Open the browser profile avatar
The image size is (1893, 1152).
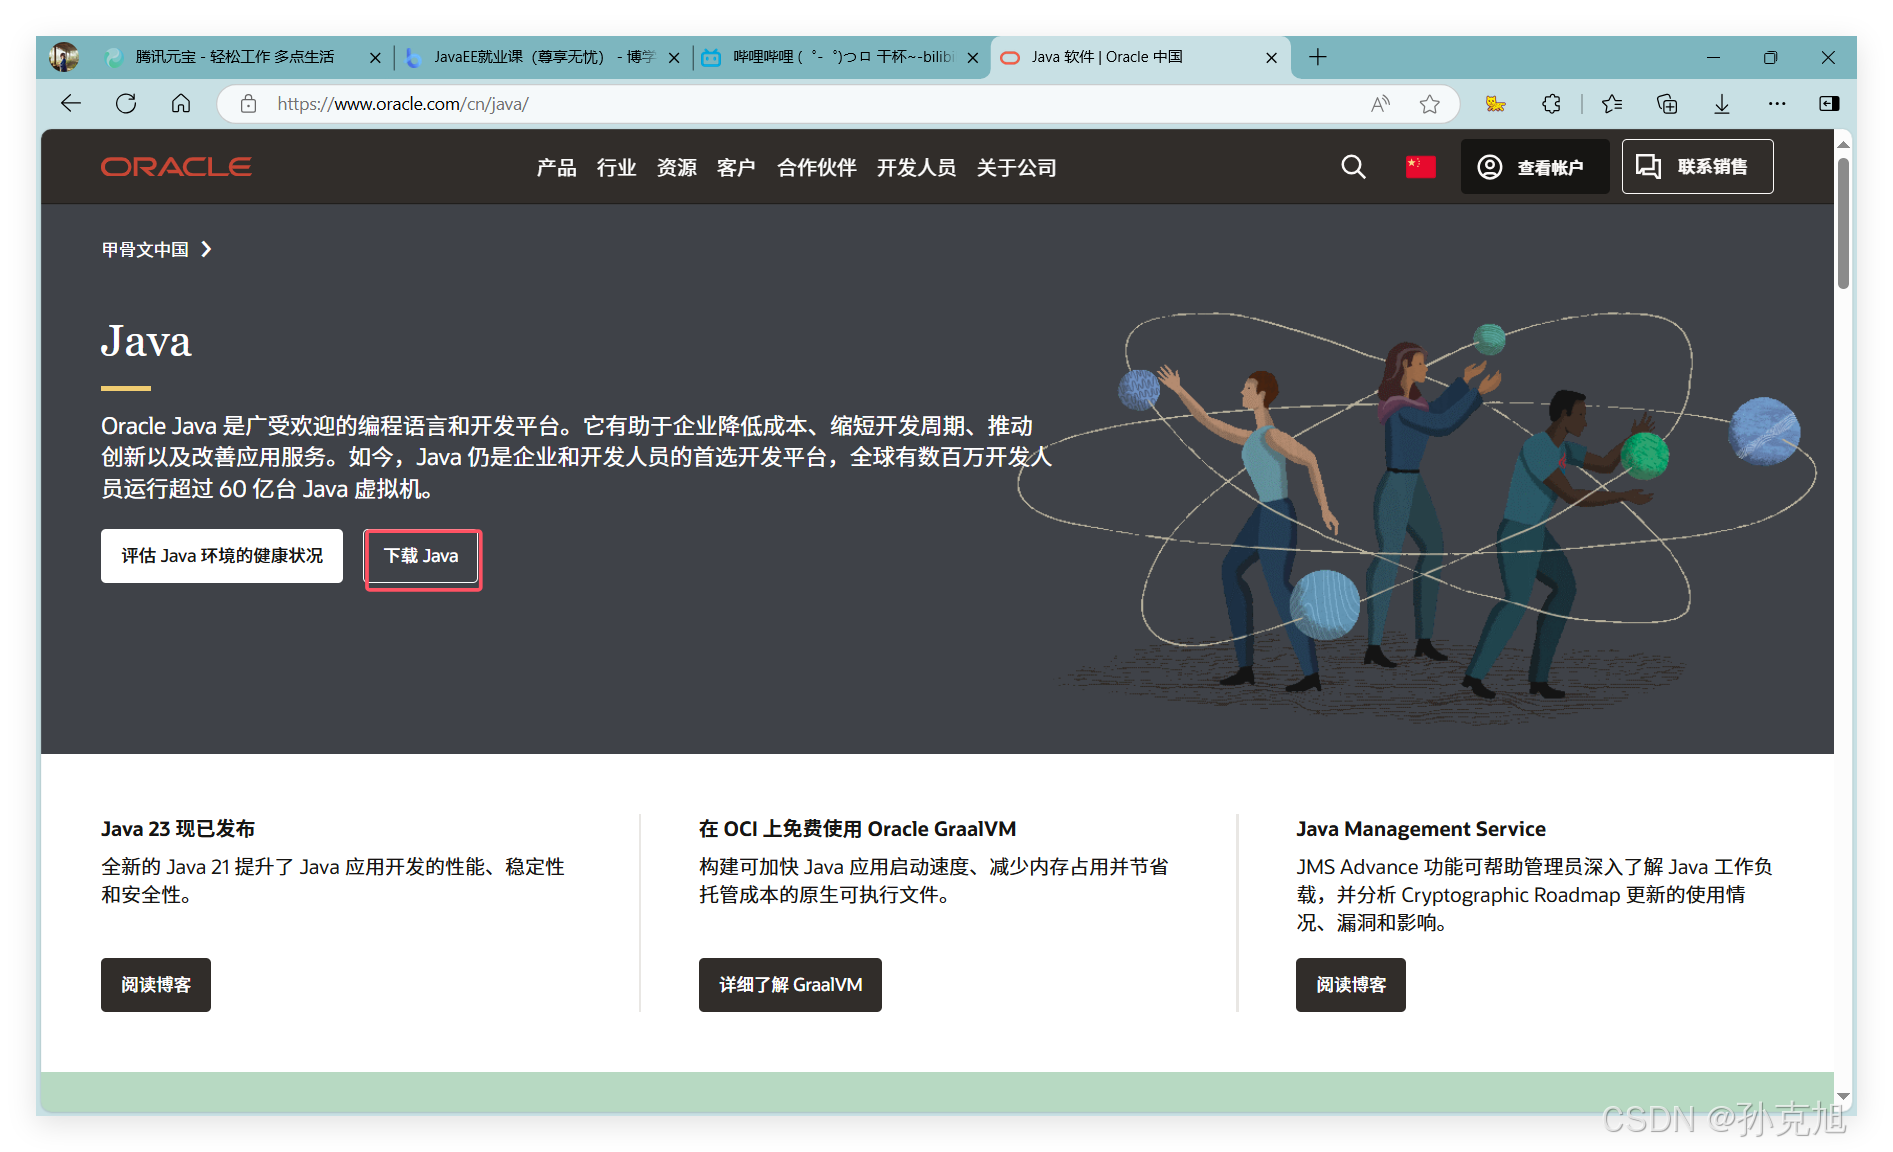64,57
